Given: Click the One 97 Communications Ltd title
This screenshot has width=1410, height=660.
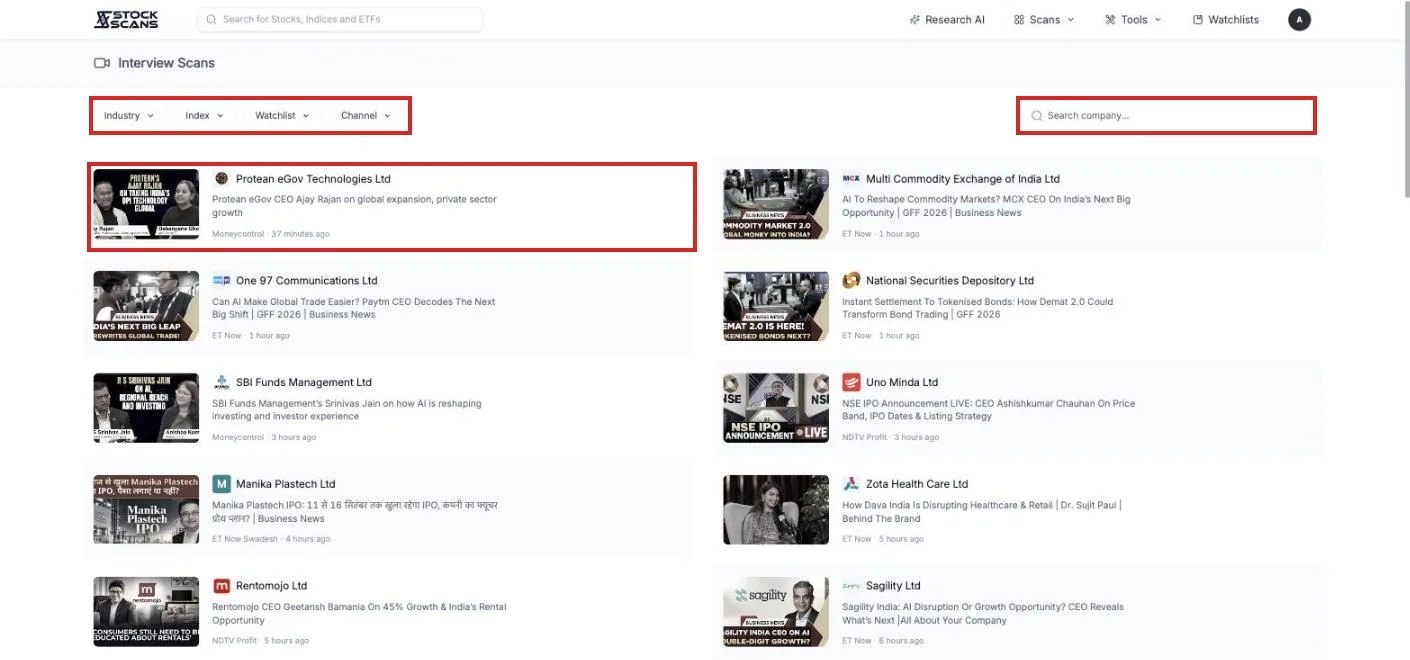Looking at the screenshot, I should tap(307, 281).
